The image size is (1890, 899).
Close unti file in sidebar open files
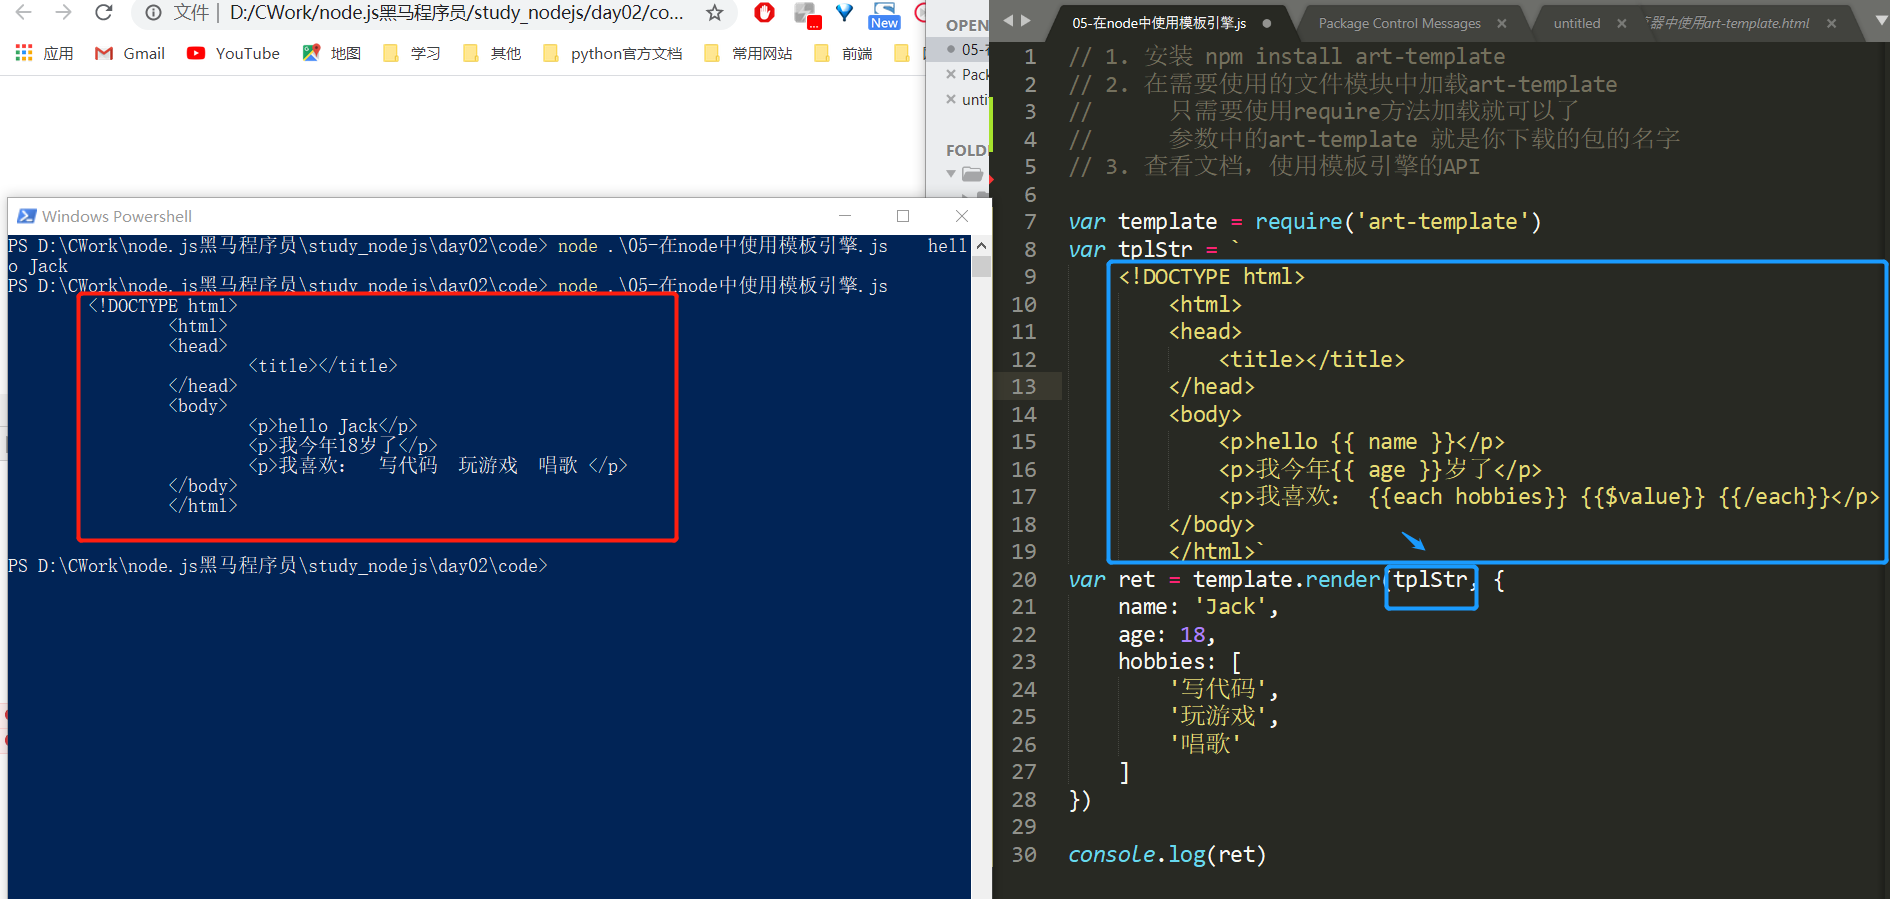click(951, 99)
